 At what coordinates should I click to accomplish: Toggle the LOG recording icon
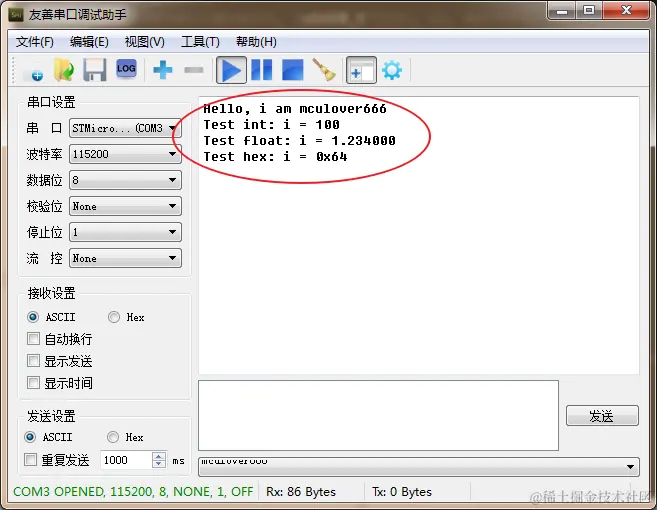[x=126, y=69]
